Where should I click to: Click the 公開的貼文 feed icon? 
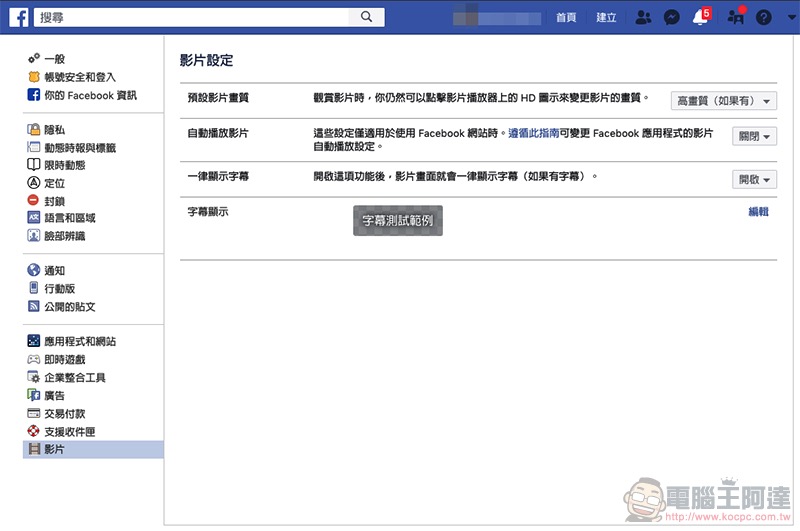click(x=34, y=306)
